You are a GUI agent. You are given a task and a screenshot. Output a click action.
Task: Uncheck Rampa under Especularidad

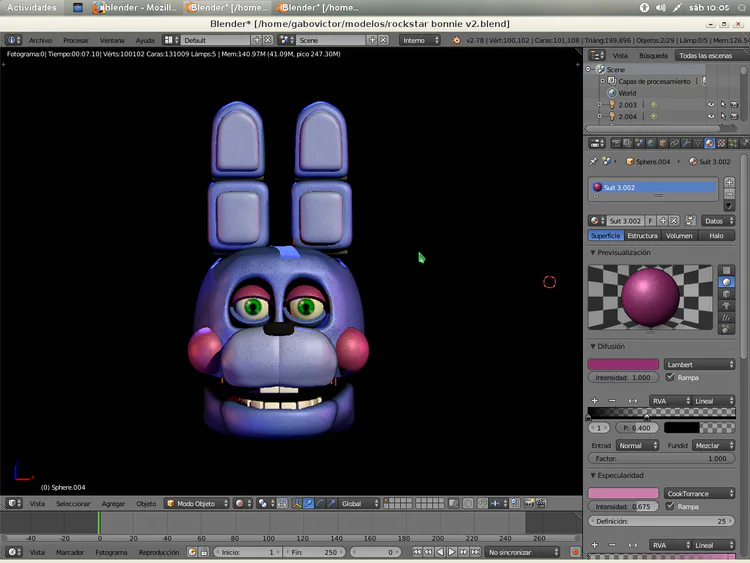pos(669,506)
